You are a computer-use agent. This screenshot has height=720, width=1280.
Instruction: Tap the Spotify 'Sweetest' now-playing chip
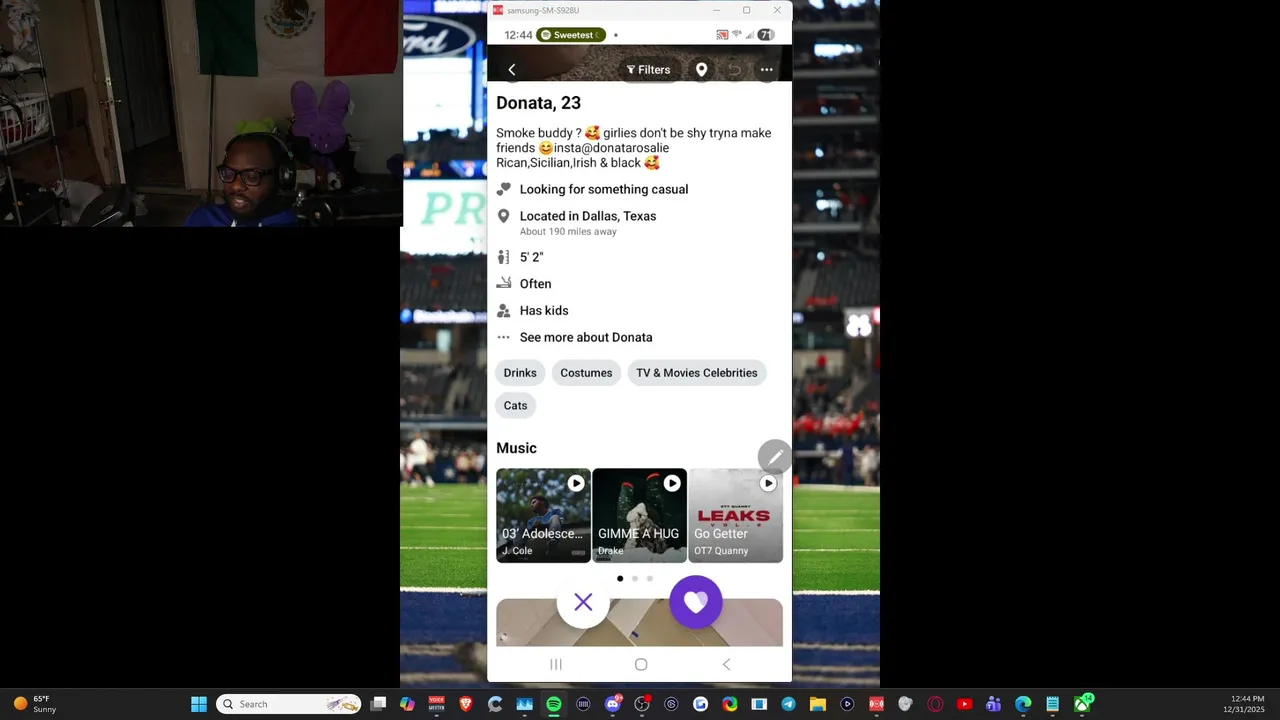pyautogui.click(x=571, y=35)
